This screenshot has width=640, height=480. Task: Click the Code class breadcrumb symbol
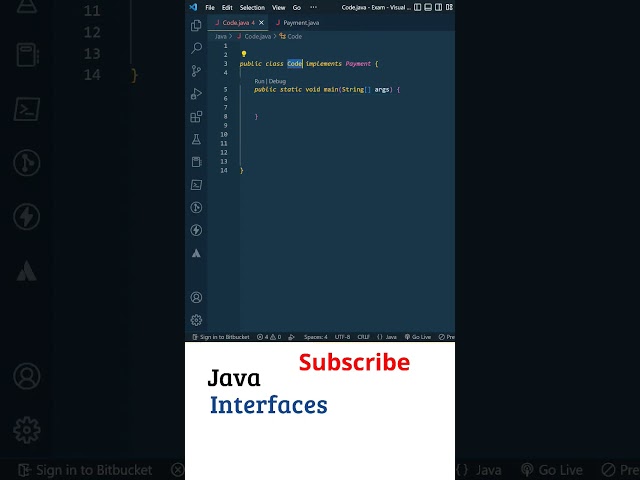(x=294, y=36)
